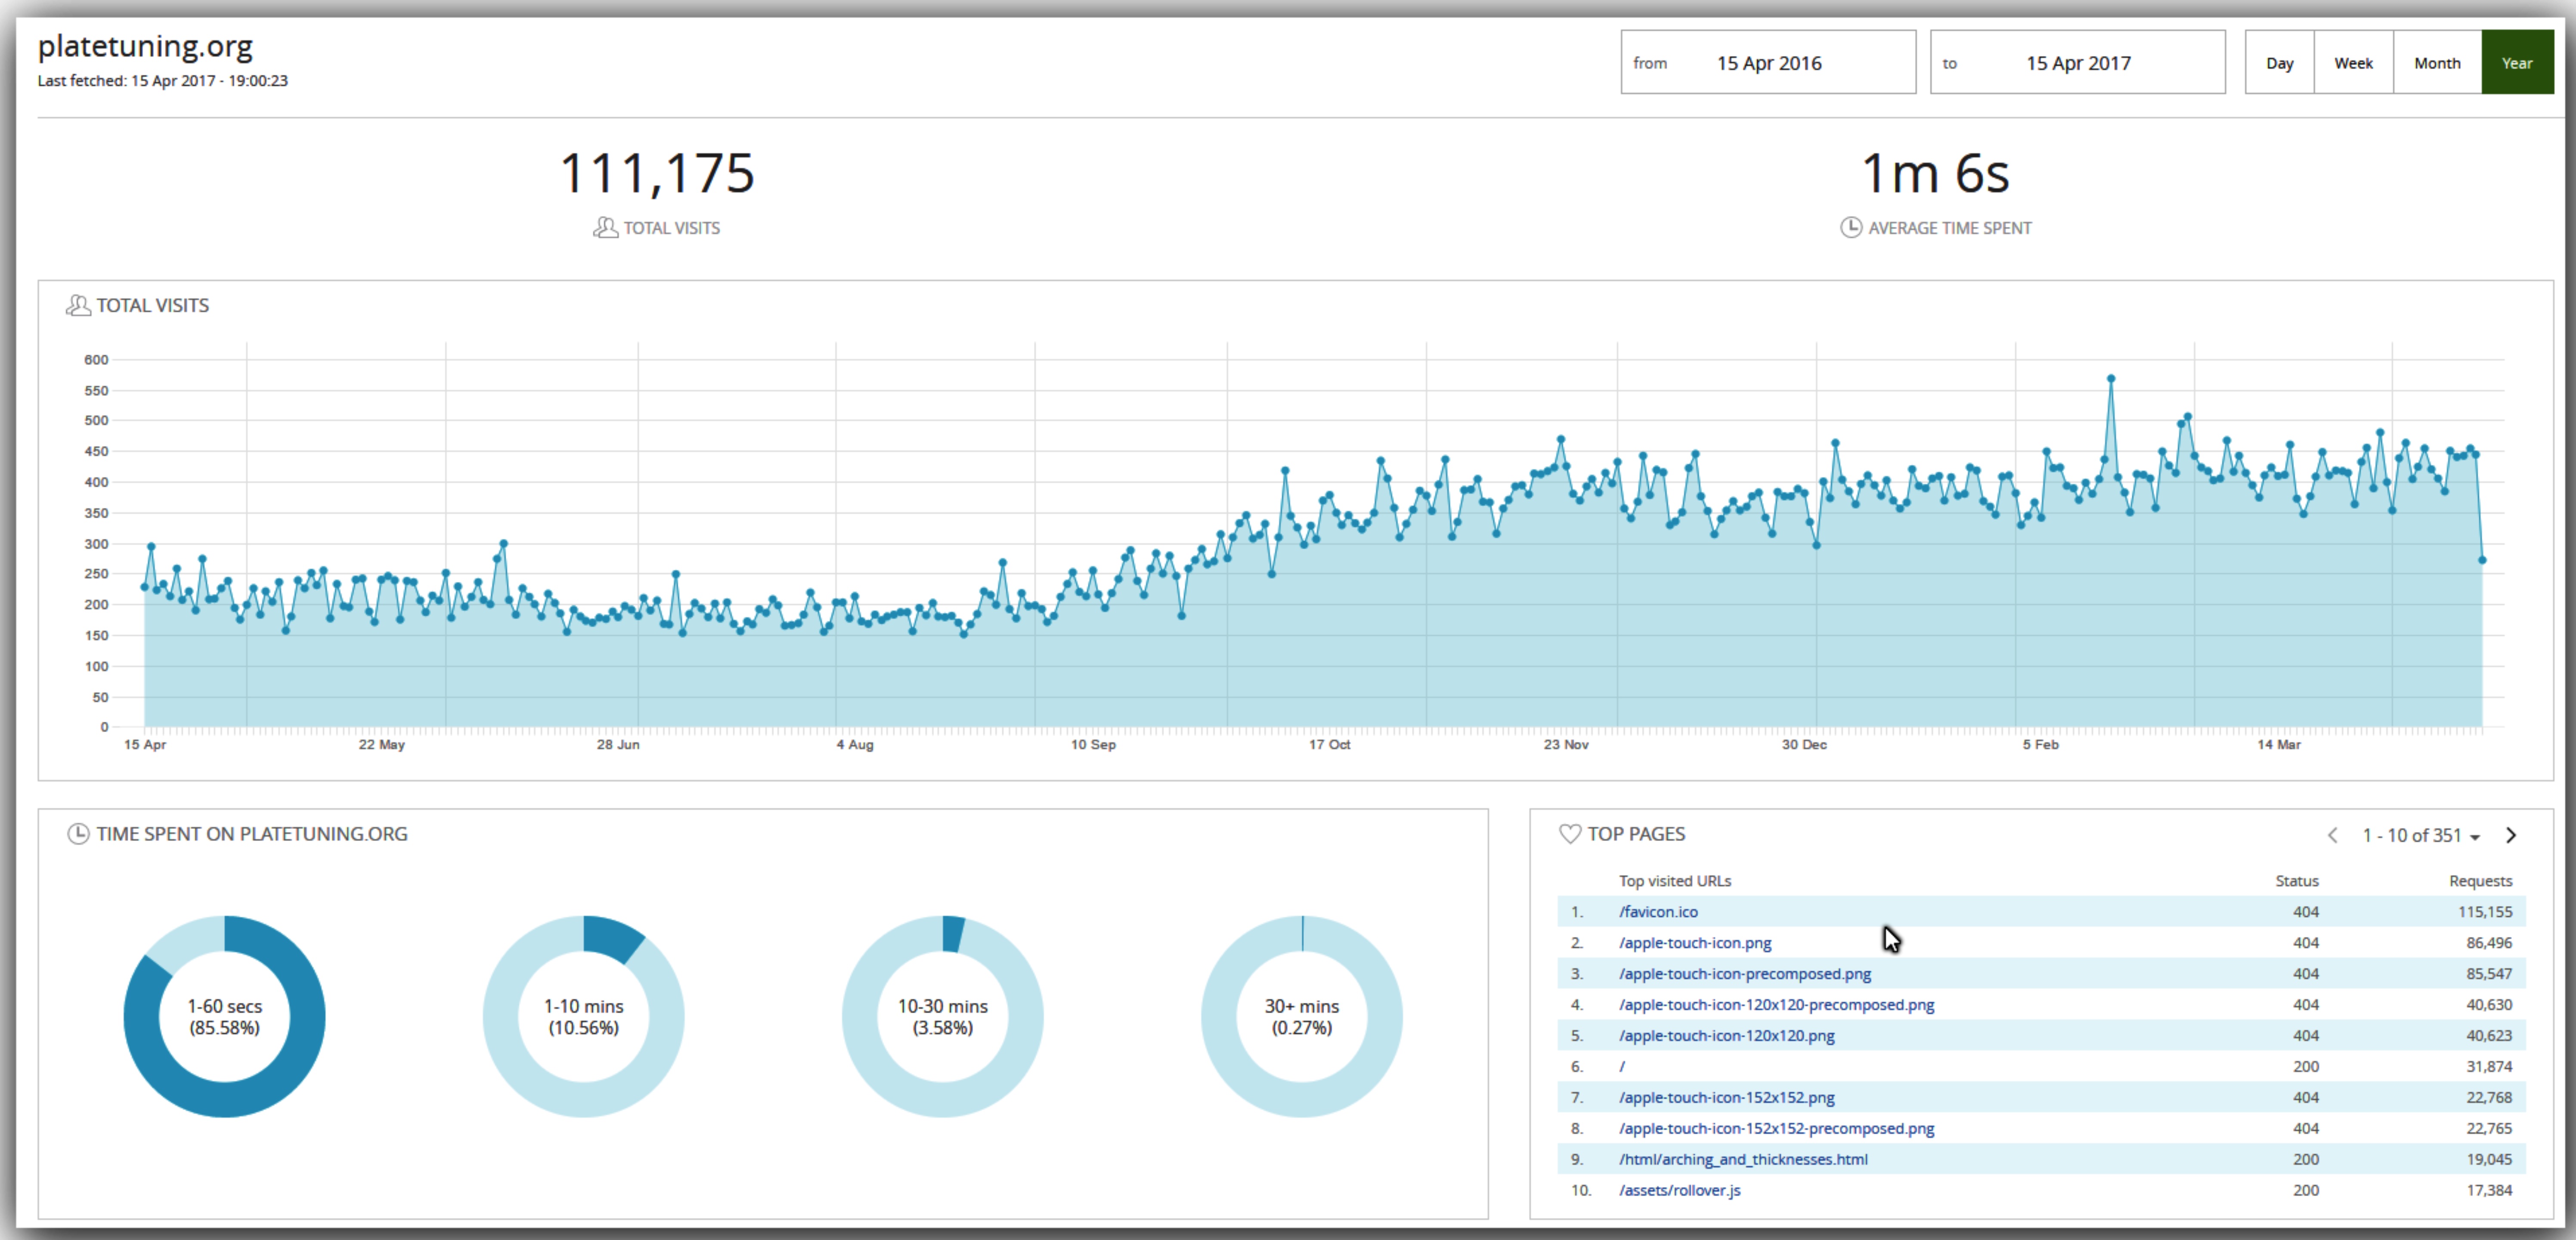Open /apple-touch-icon-120x120.png link

point(1727,1036)
